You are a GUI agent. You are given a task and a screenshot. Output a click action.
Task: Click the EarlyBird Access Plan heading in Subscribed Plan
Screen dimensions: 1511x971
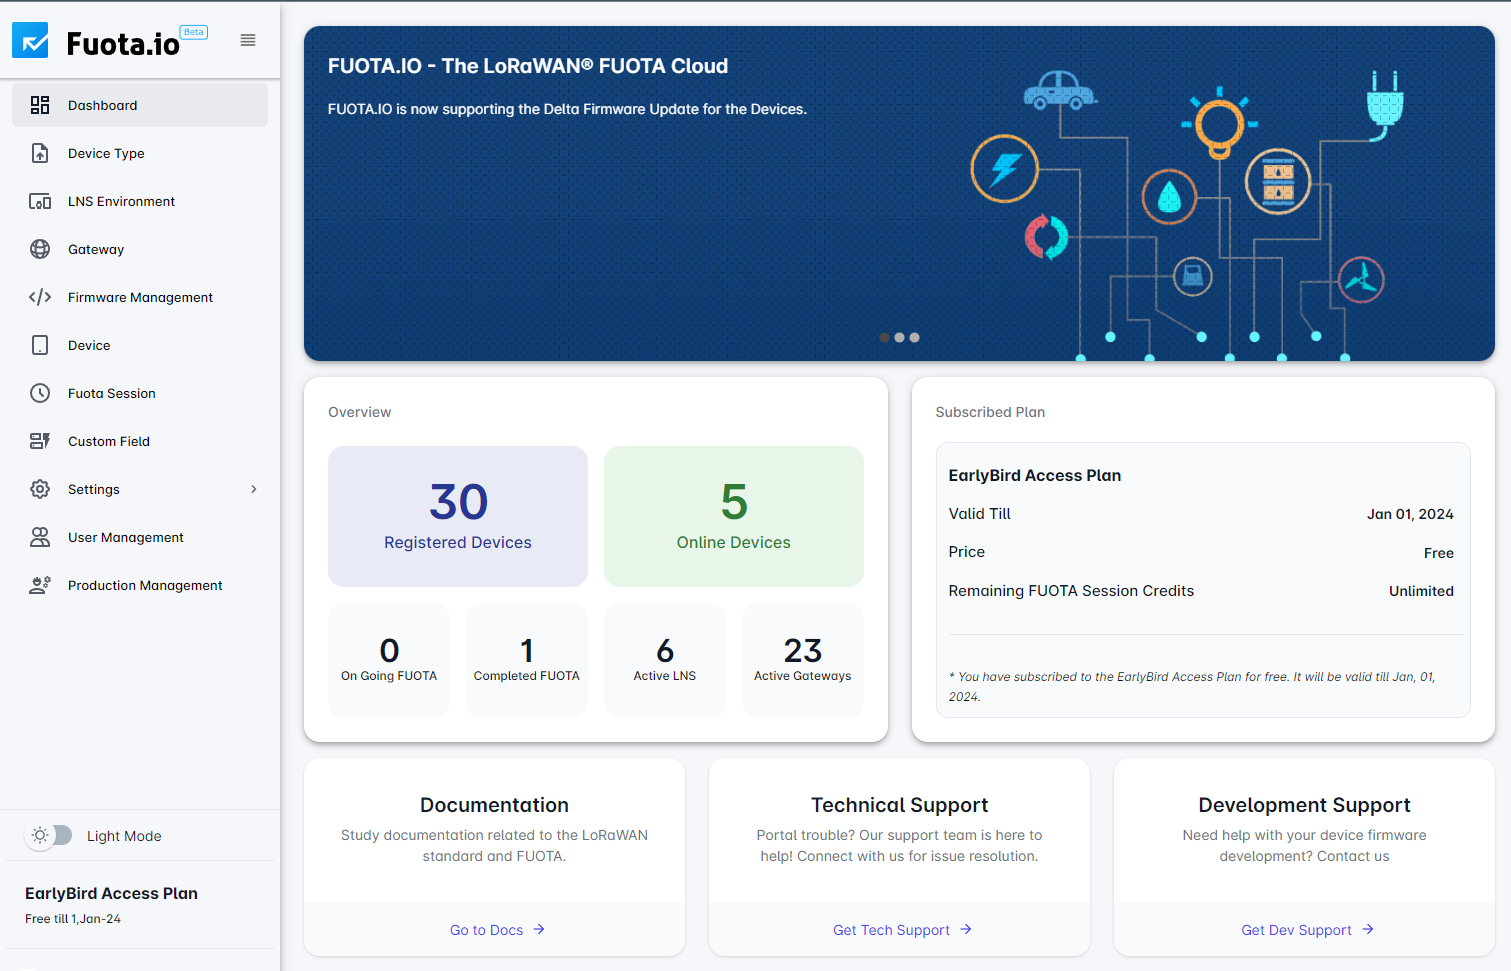[1035, 475]
